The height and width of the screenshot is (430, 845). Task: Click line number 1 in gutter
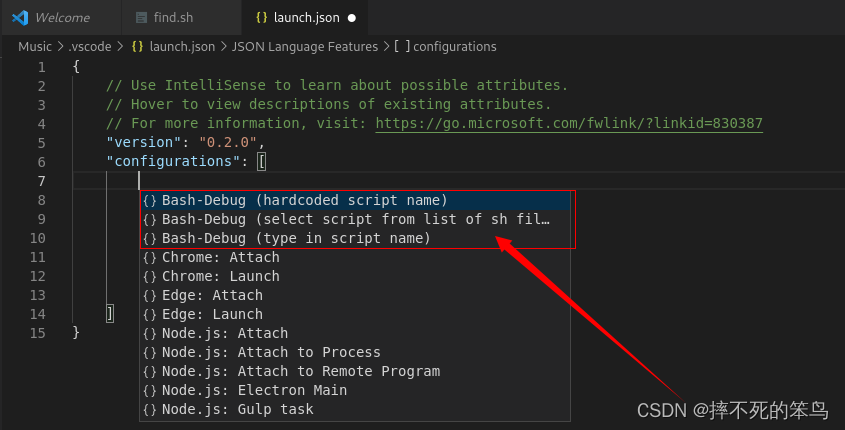(41, 67)
